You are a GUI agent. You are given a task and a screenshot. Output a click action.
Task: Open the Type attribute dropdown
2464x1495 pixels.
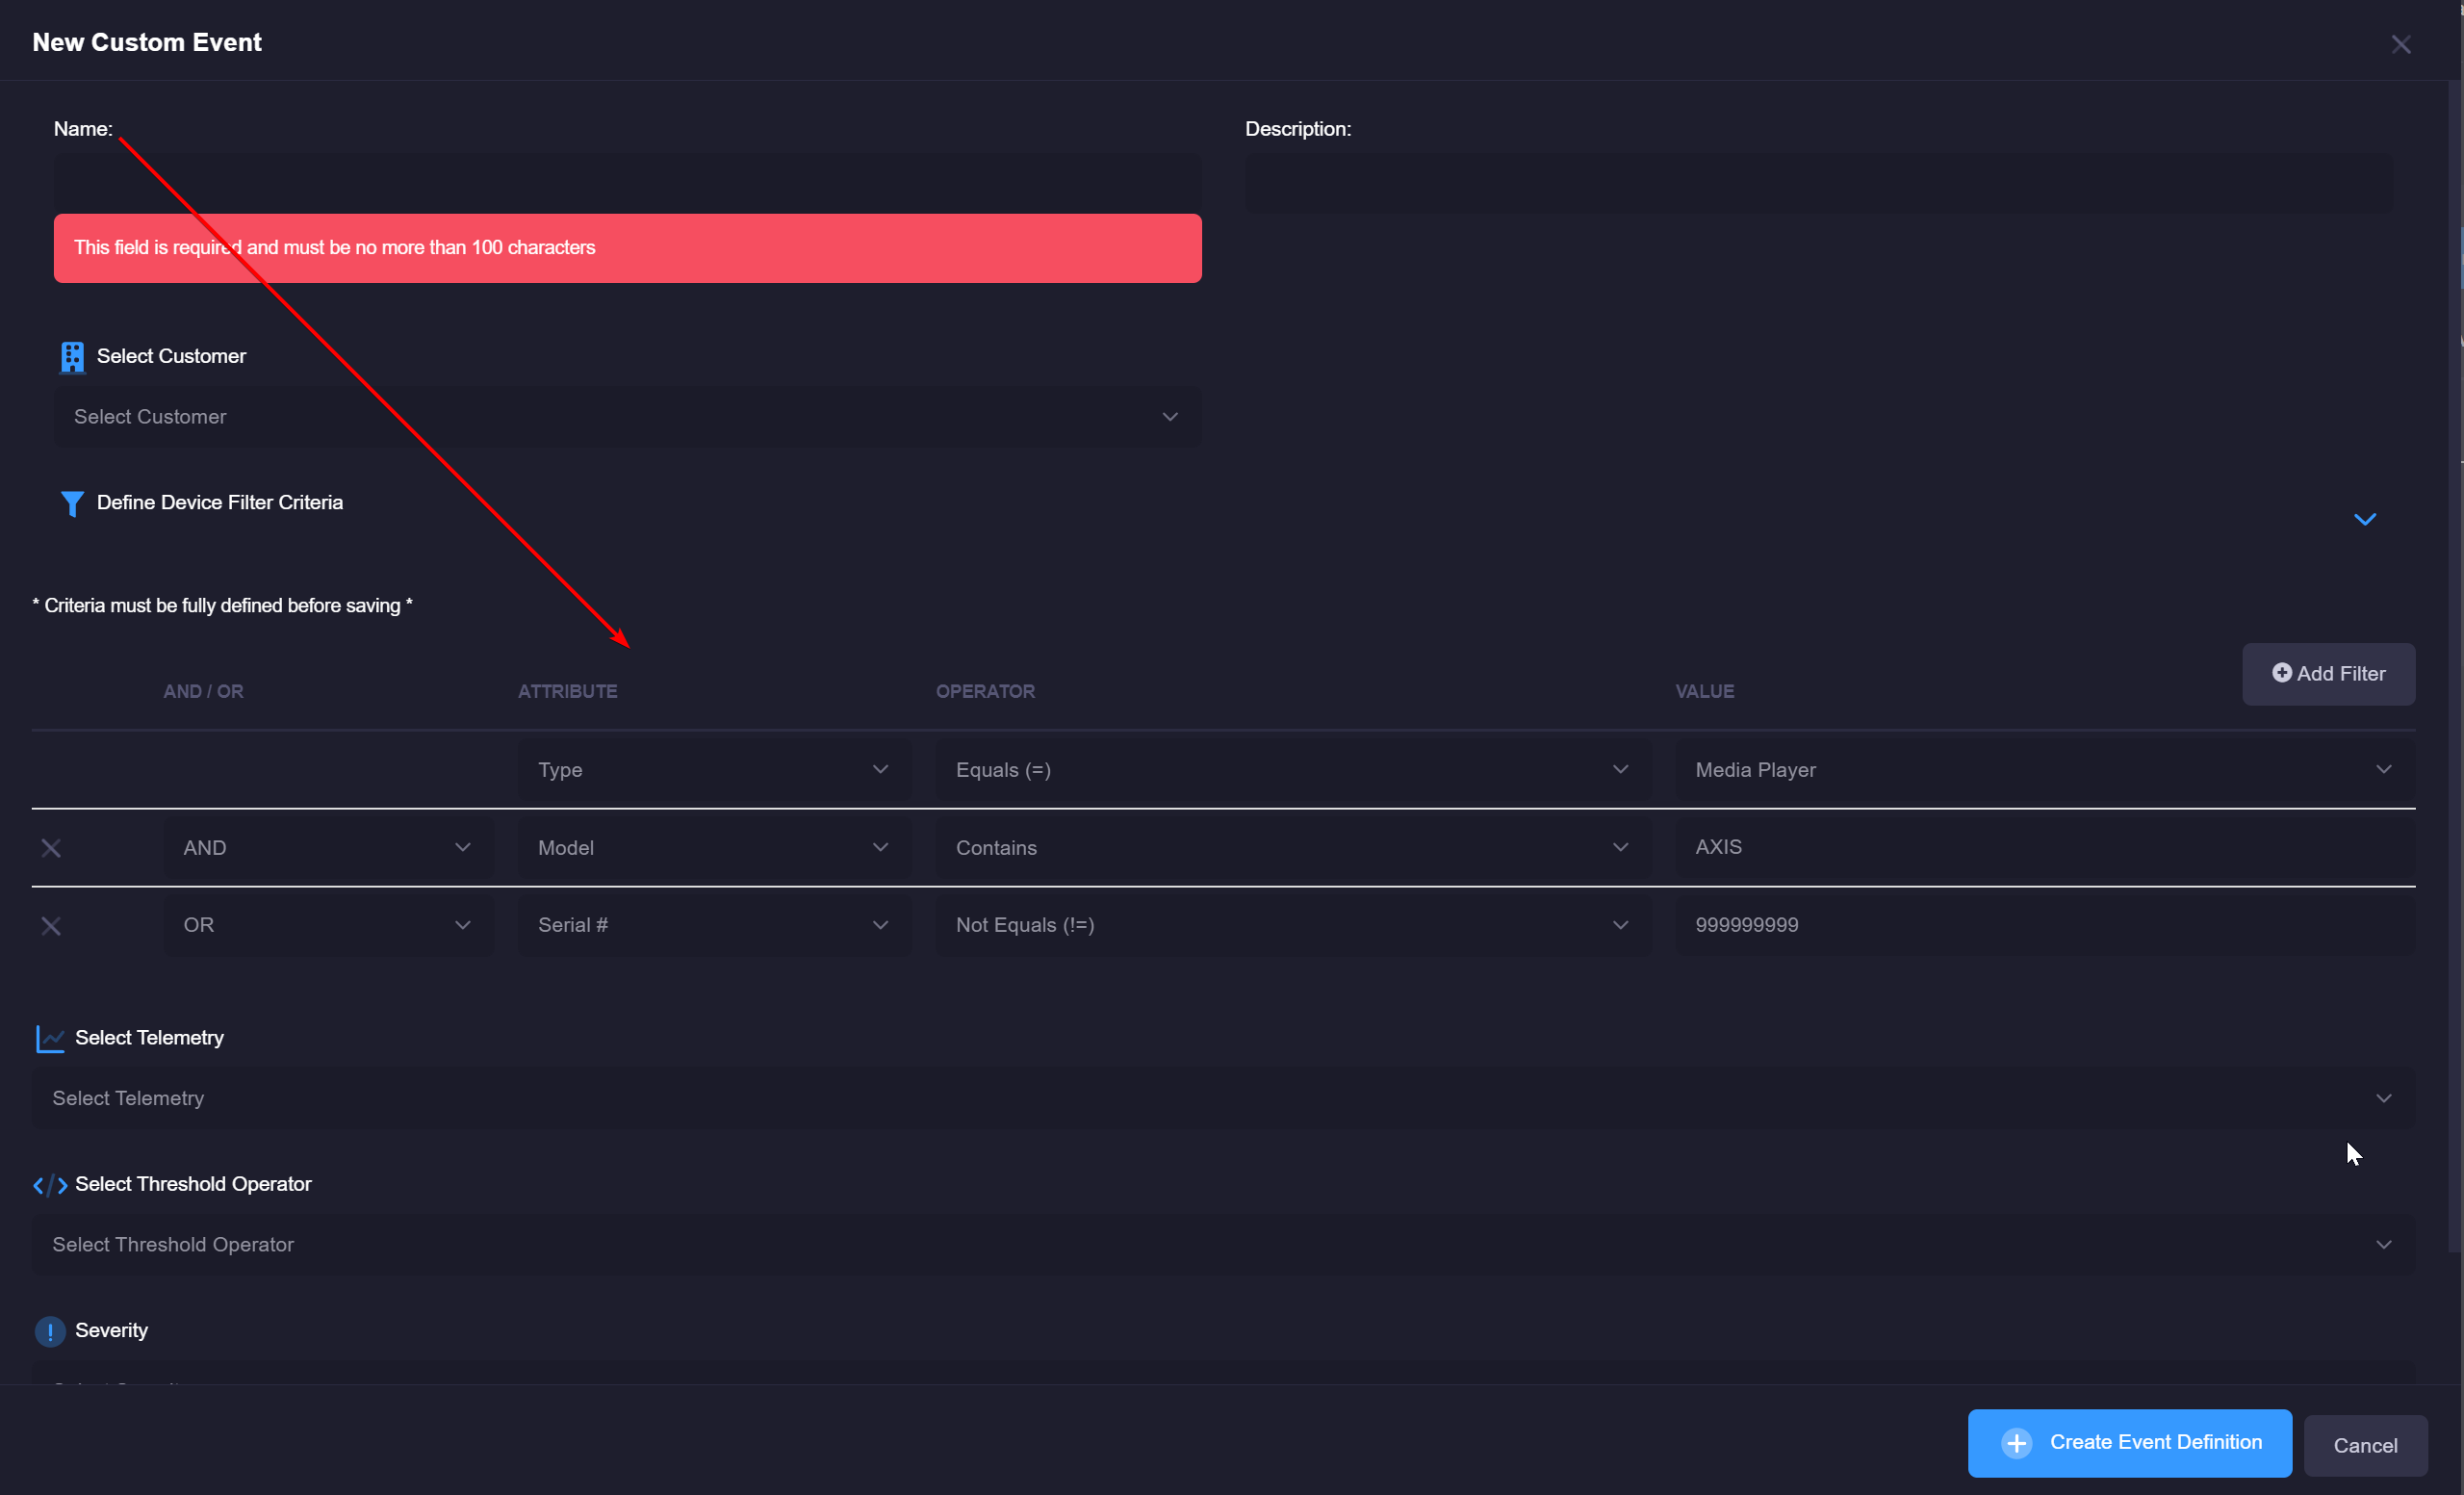[x=714, y=770]
